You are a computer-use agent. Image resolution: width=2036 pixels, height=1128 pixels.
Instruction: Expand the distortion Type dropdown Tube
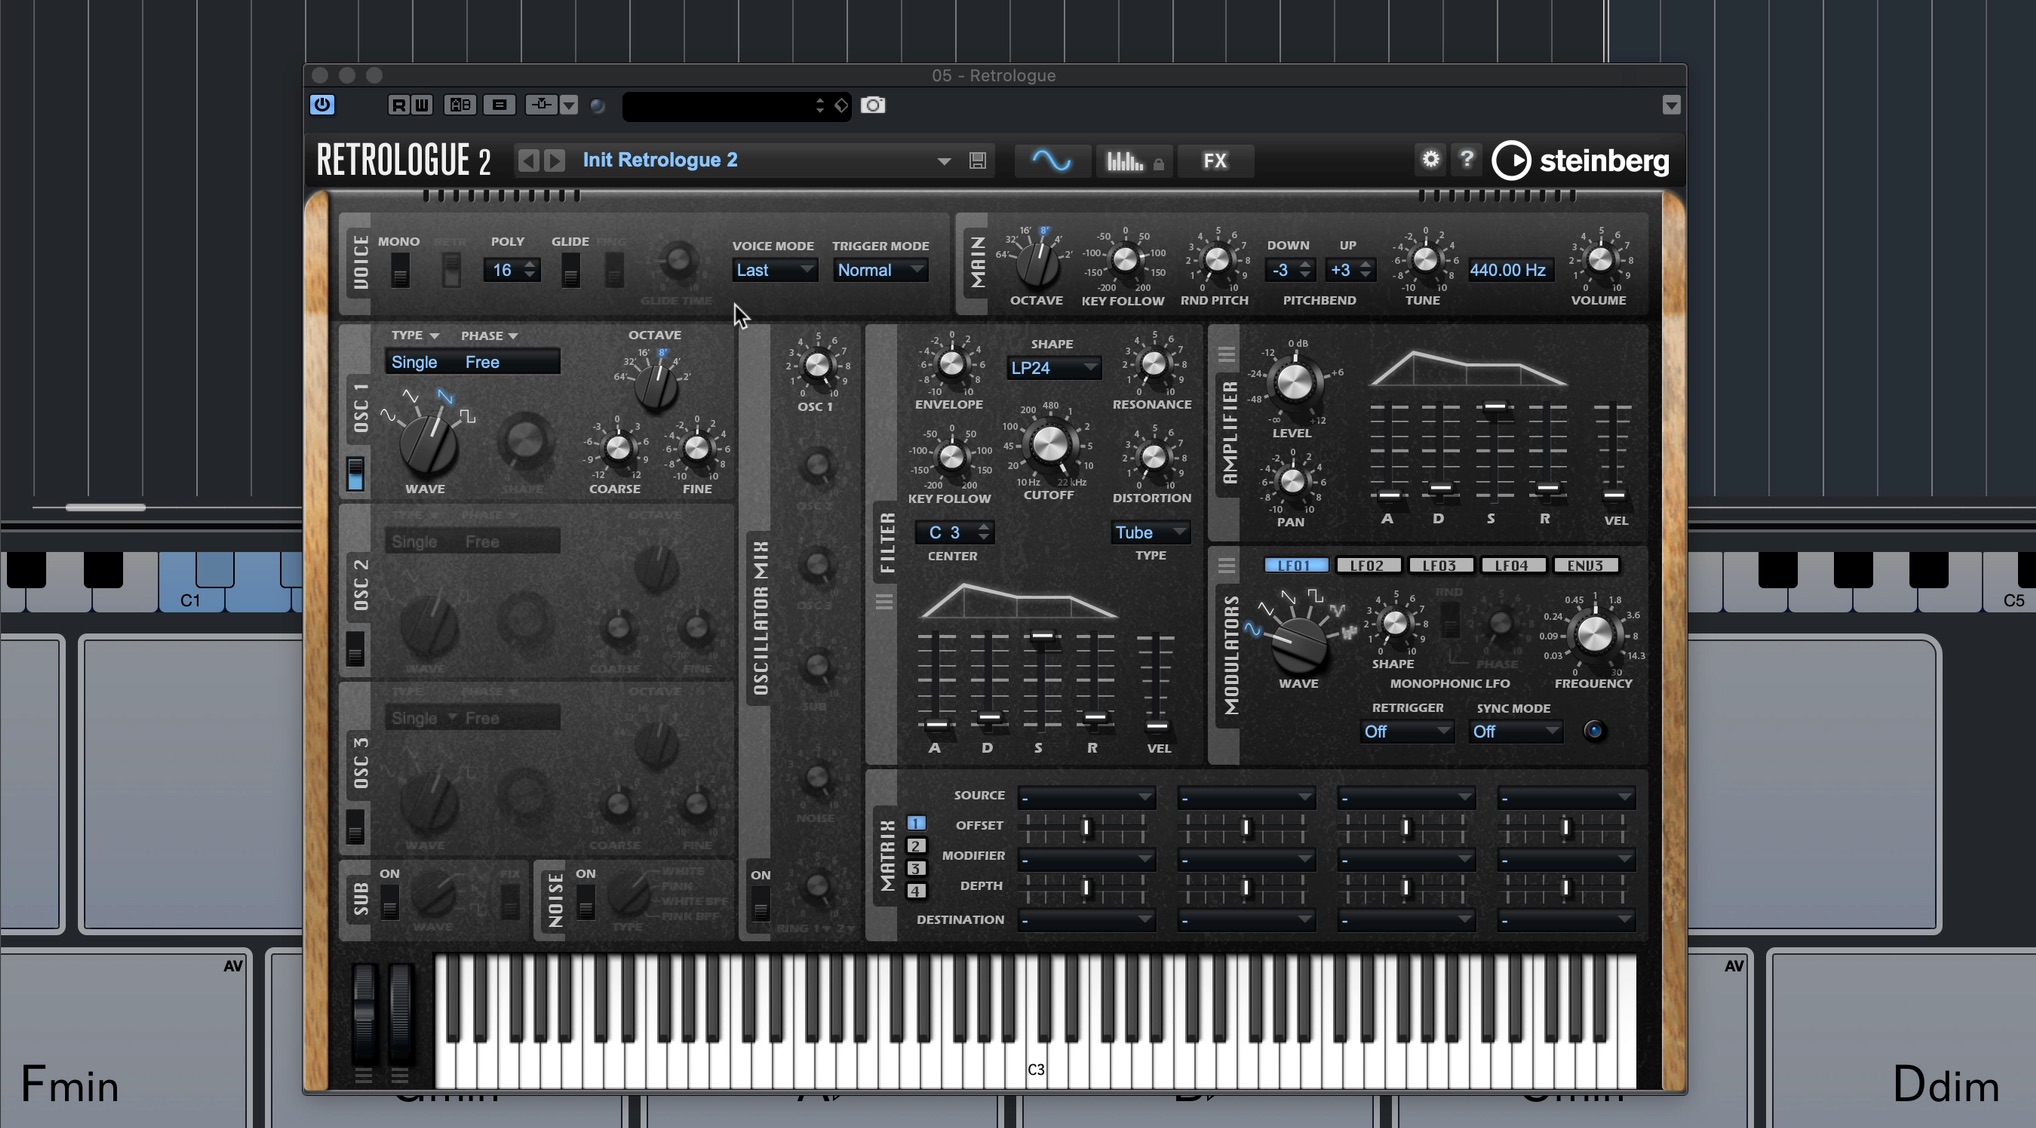tap(1150, 533)
